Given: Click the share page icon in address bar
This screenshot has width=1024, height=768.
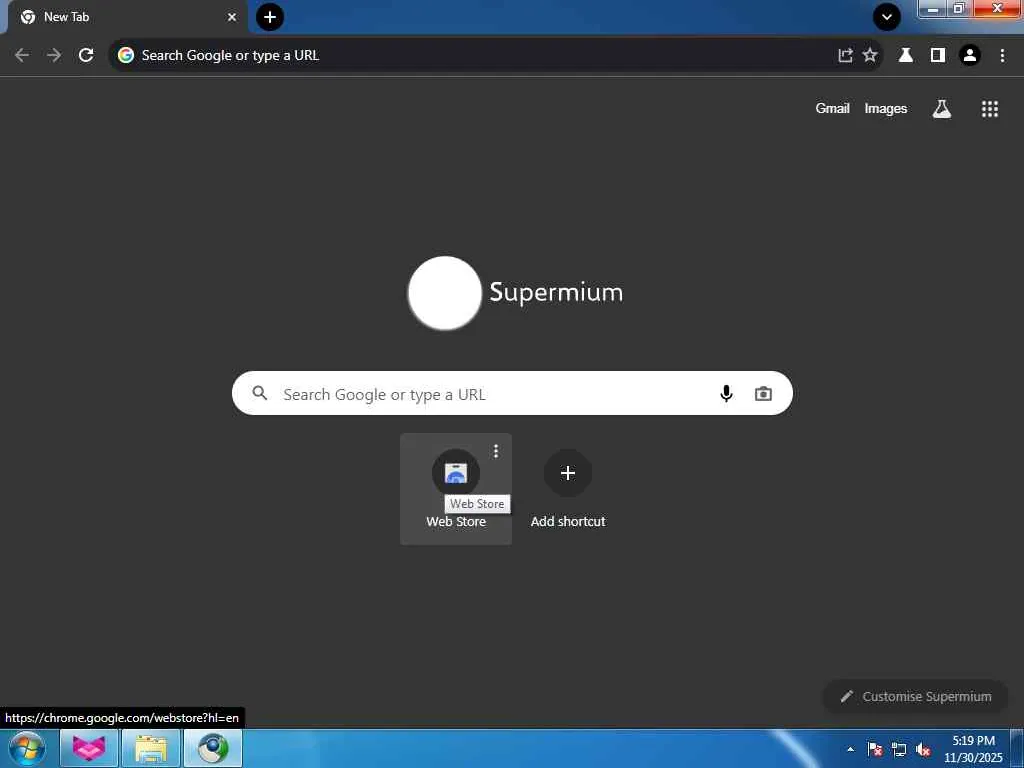Looking at the screenshot, I should click(x=845, y=56).
